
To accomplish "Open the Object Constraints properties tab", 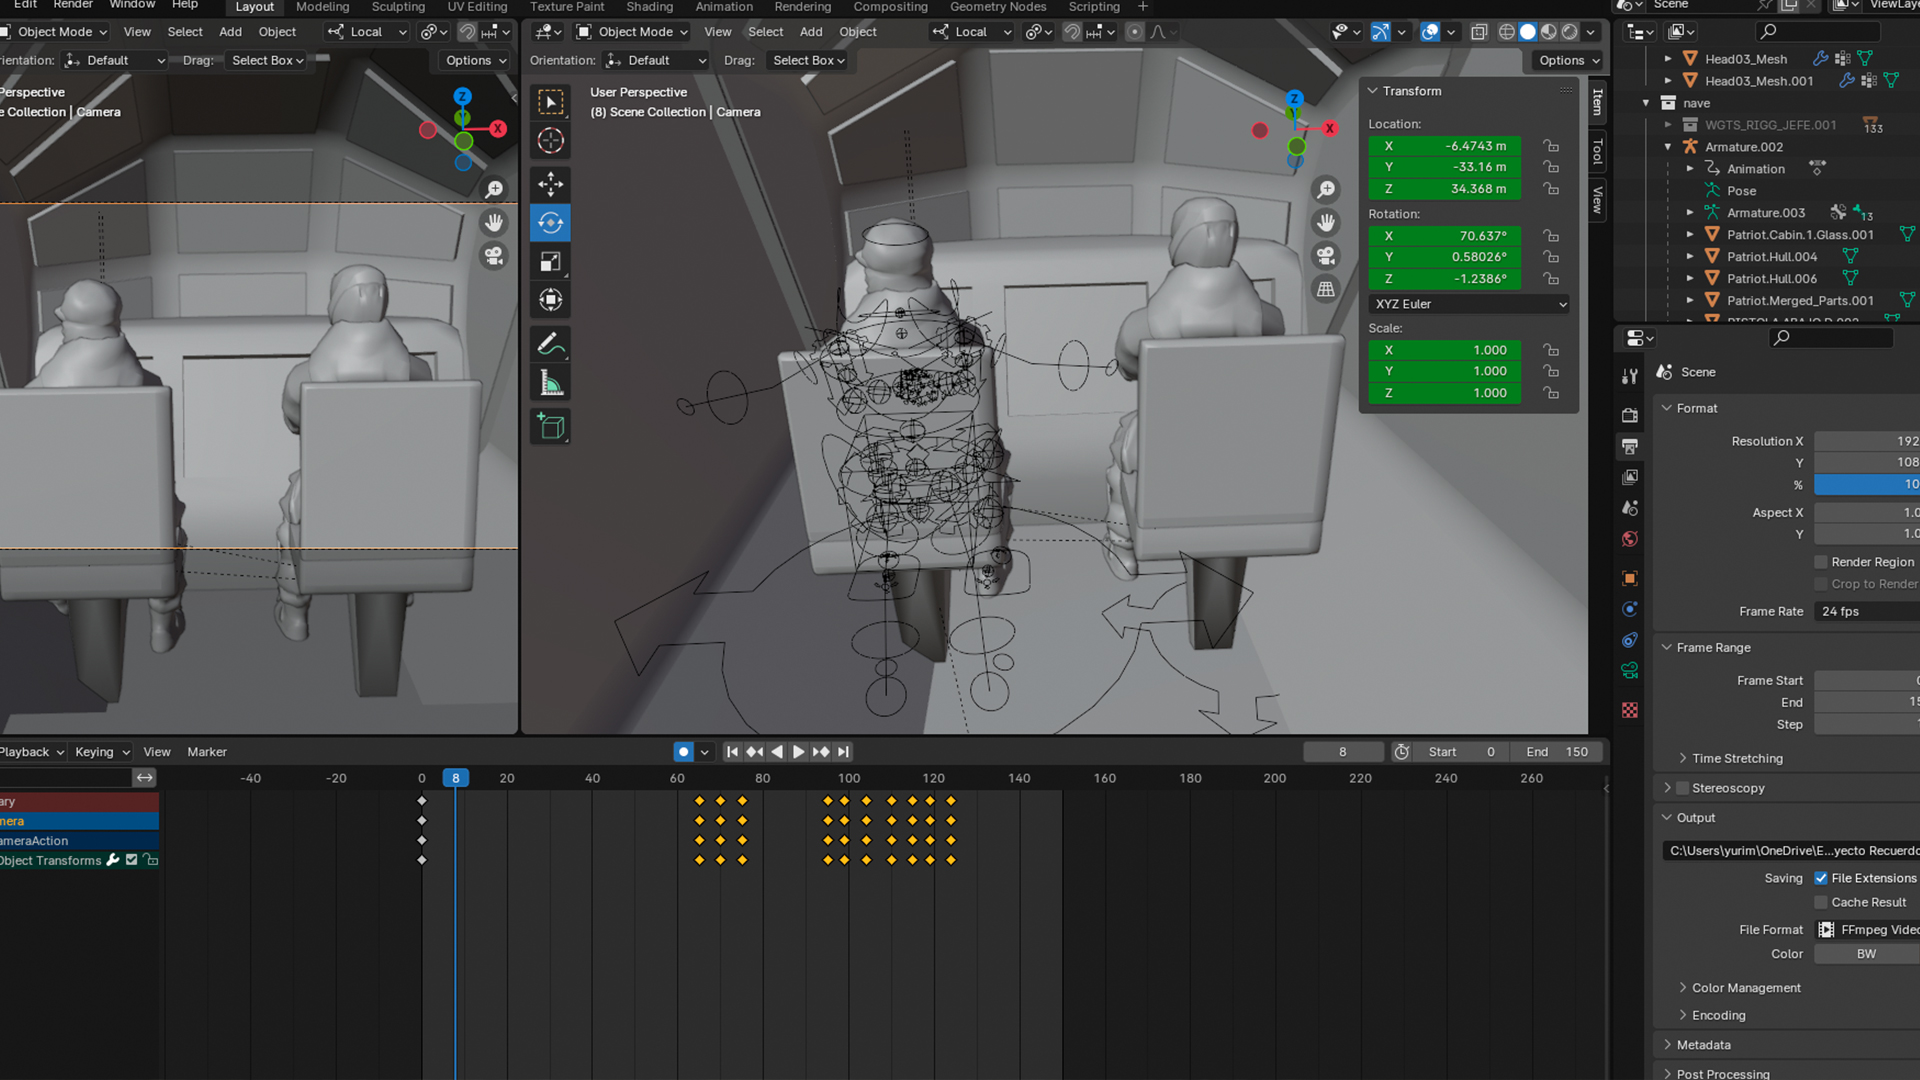I will (1630, 640).
